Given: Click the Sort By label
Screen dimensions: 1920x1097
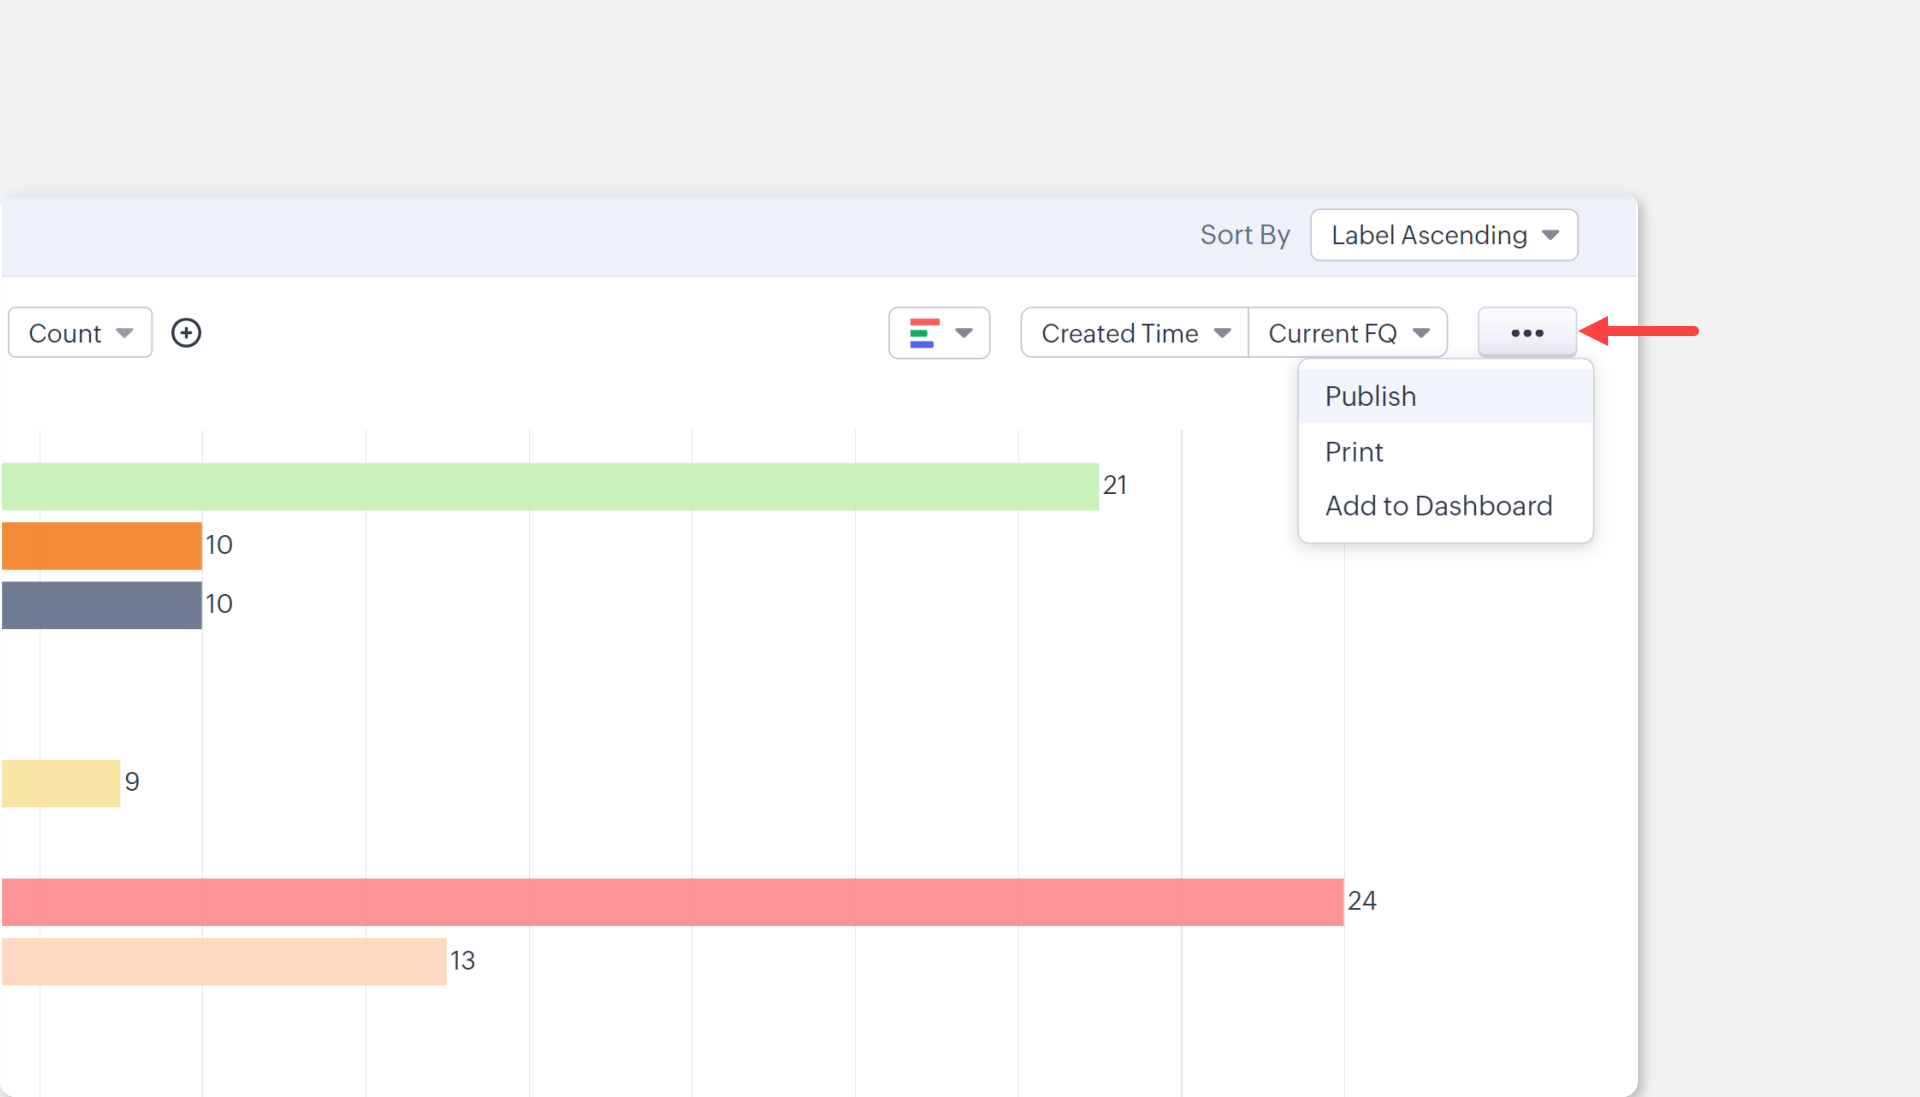Looking at the screenshot, I should point(1244,235).
